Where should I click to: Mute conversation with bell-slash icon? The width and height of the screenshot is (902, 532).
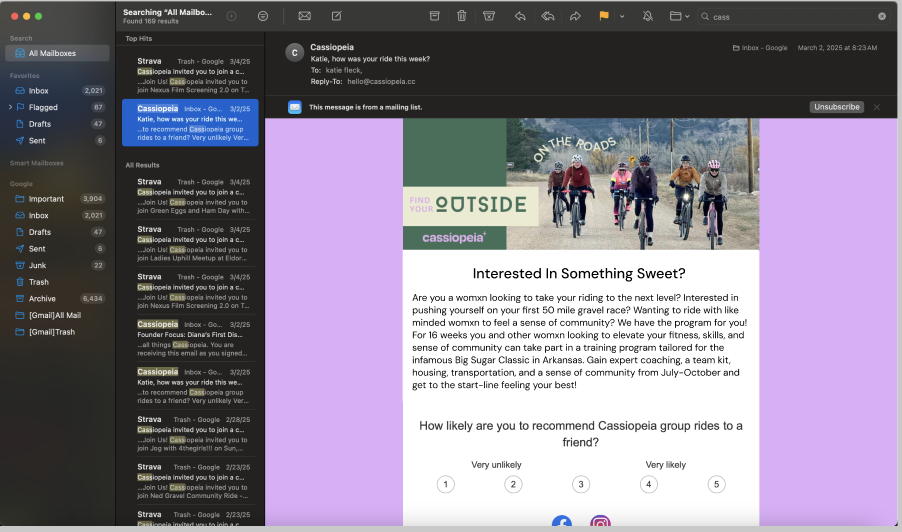pos(648,16)
